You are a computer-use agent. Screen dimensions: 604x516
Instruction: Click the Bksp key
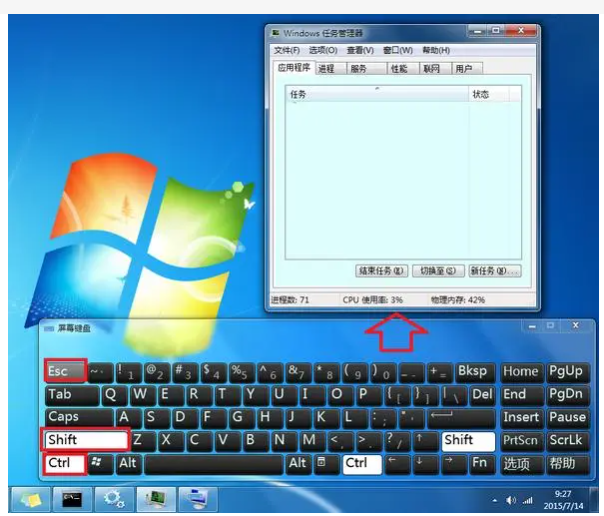475,372
